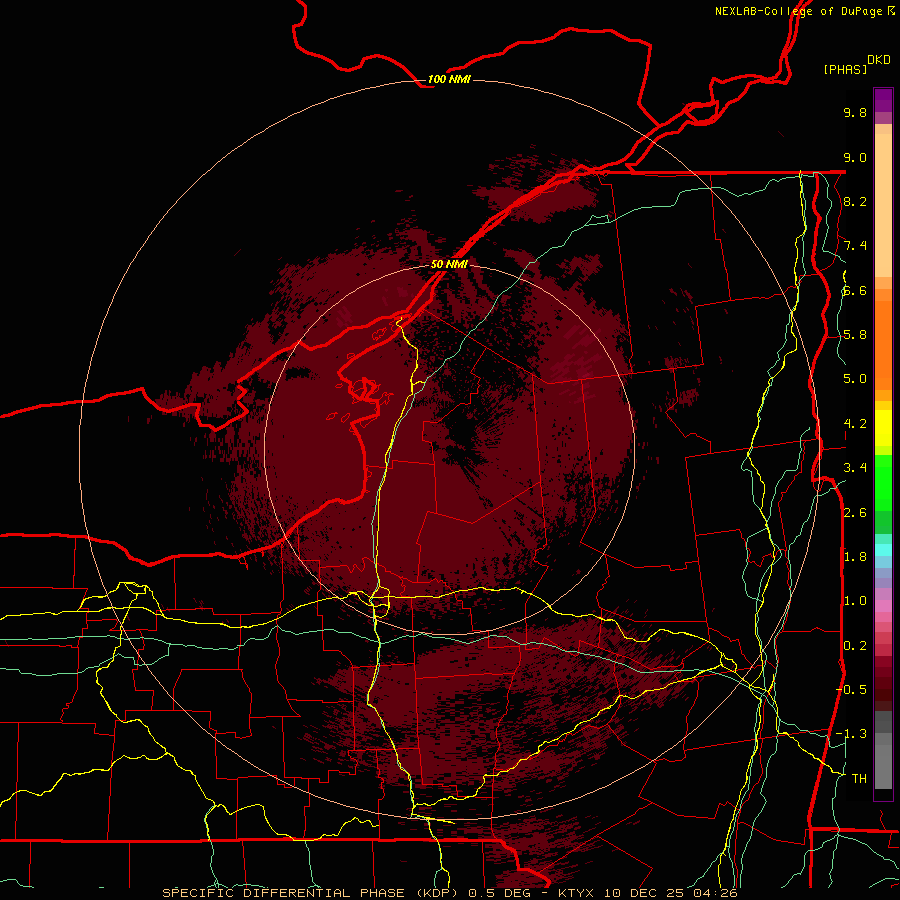Click the 5.8 value on the color scale
The width and height of the screenshot is (900, 900).
(x=855, y=335)
